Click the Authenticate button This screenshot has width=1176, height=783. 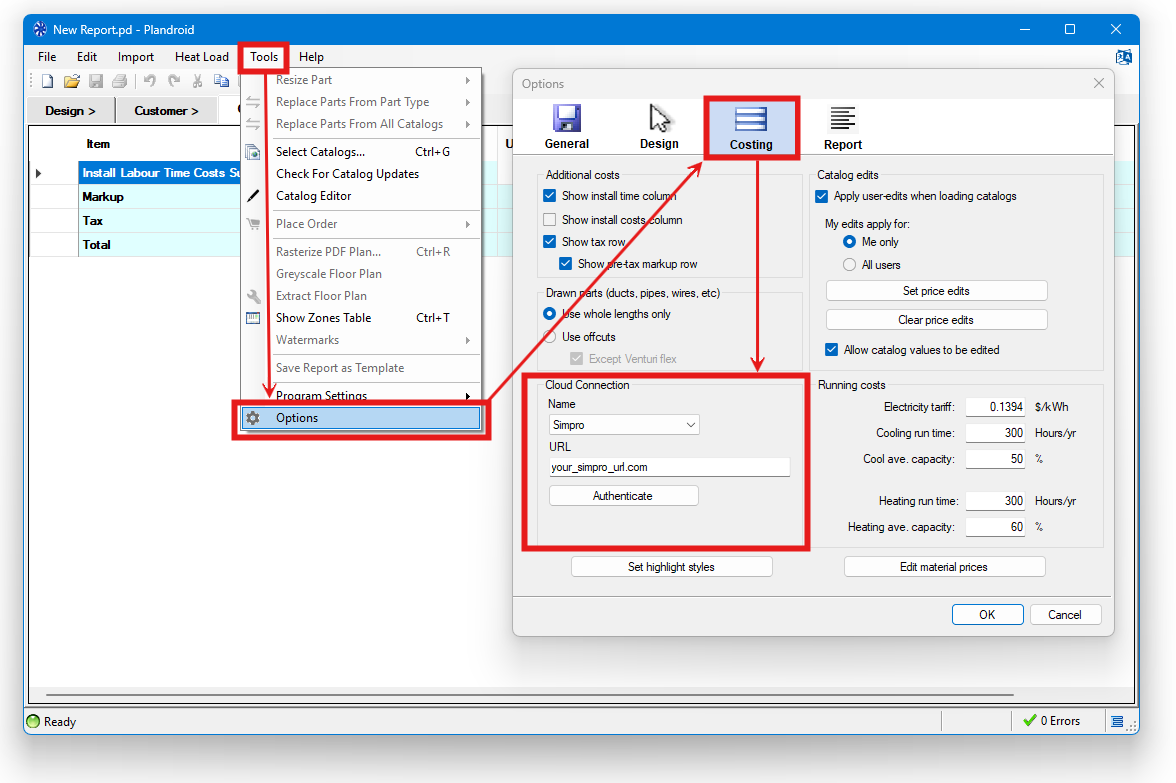[x=623, y=495]
